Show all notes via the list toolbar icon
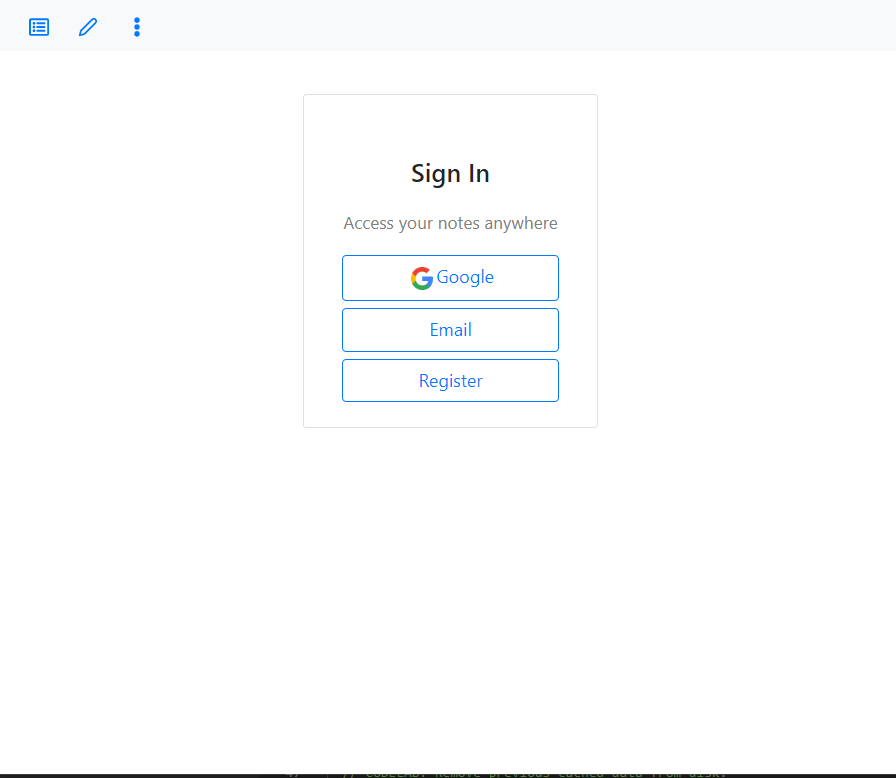896x778 pixels. pyautogui.click(x=39, y=27)
